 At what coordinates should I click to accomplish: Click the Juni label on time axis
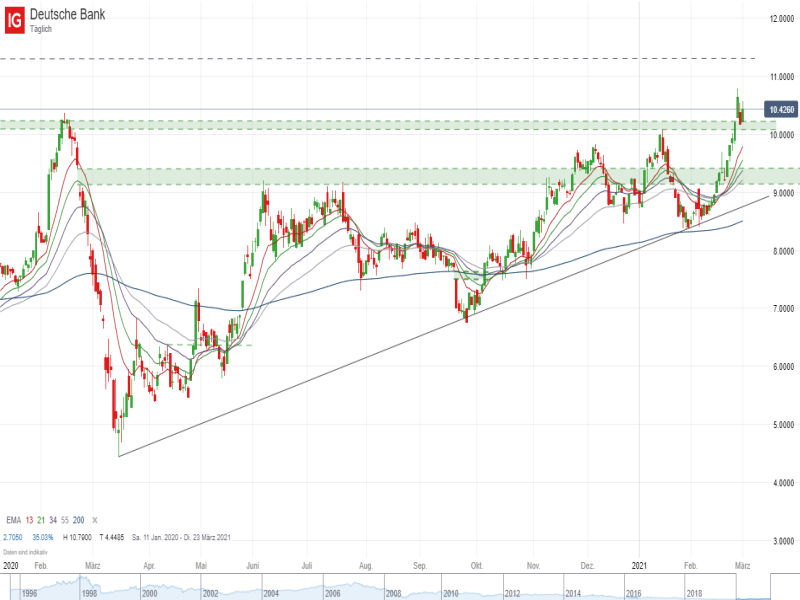(x=253, y=566)
